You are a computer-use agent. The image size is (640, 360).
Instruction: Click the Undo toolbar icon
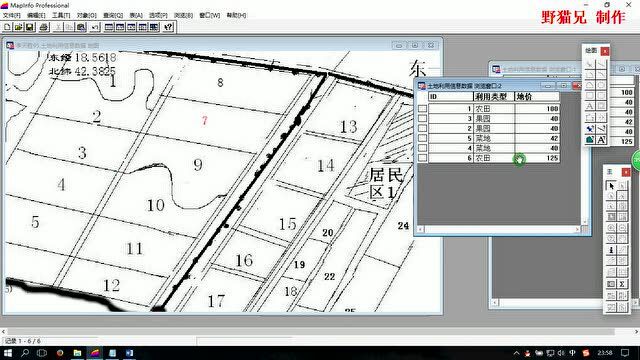point(95,27)
